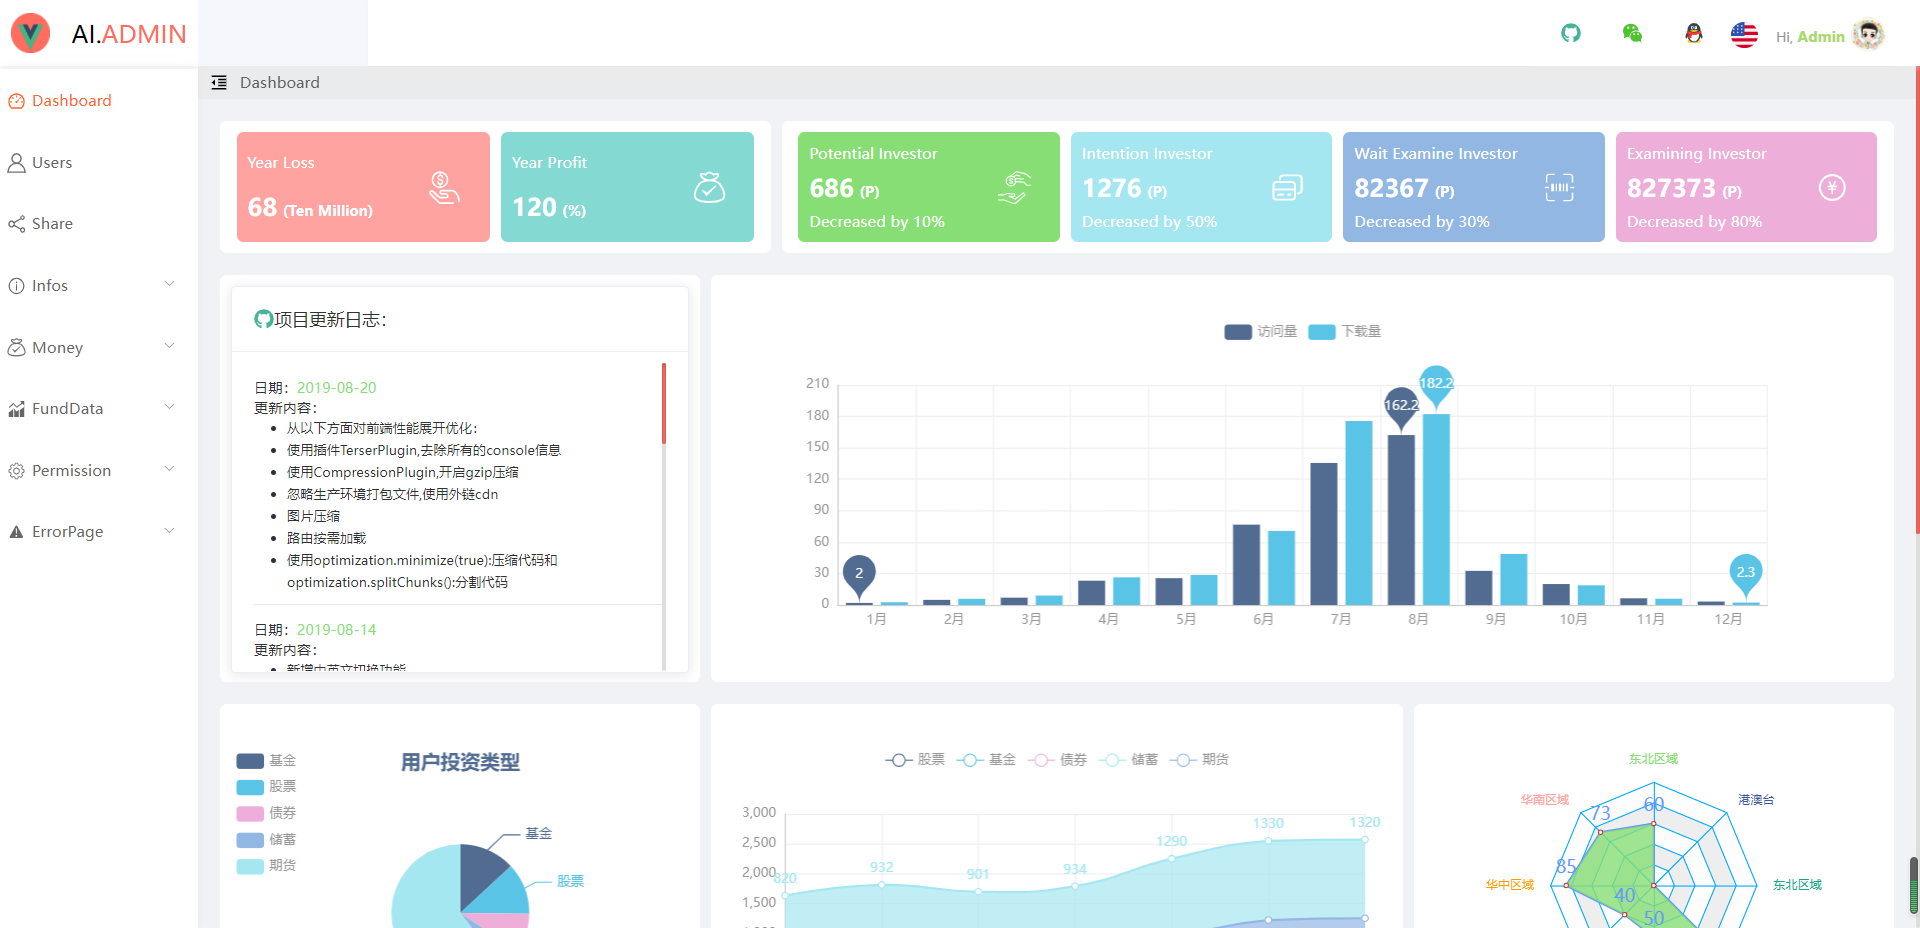Toggle 访问量 series in bar chart legend
Image resolution: width=1920 pixels, height=928 pixels.
[1260, 332]
